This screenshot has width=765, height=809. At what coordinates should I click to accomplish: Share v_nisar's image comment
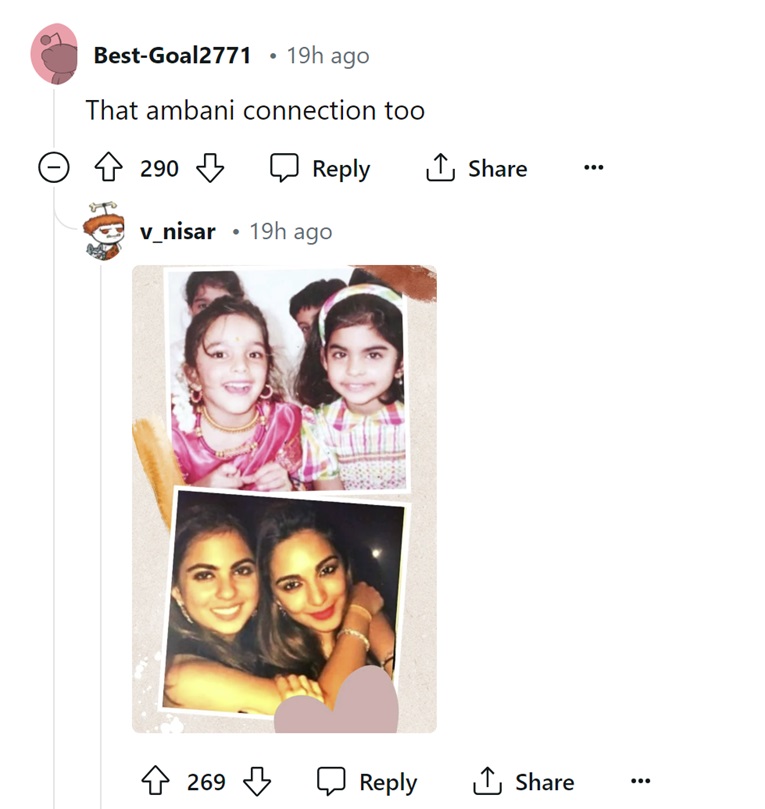(524, 782)
